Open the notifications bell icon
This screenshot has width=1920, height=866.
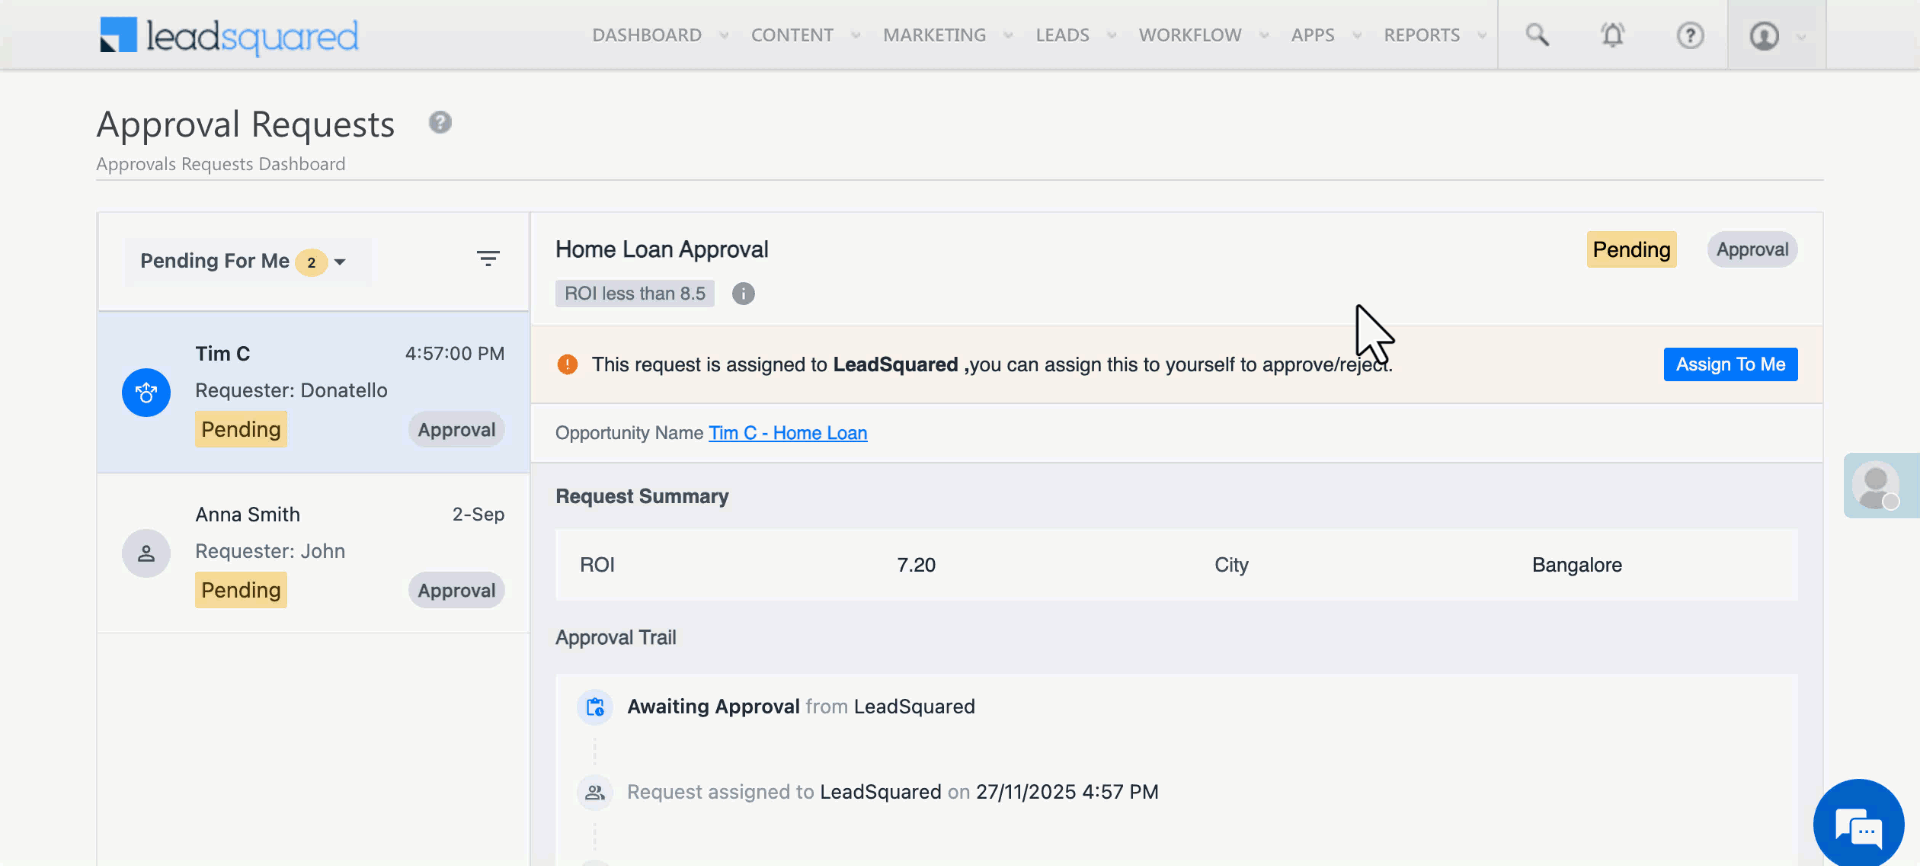point(1612,36)
